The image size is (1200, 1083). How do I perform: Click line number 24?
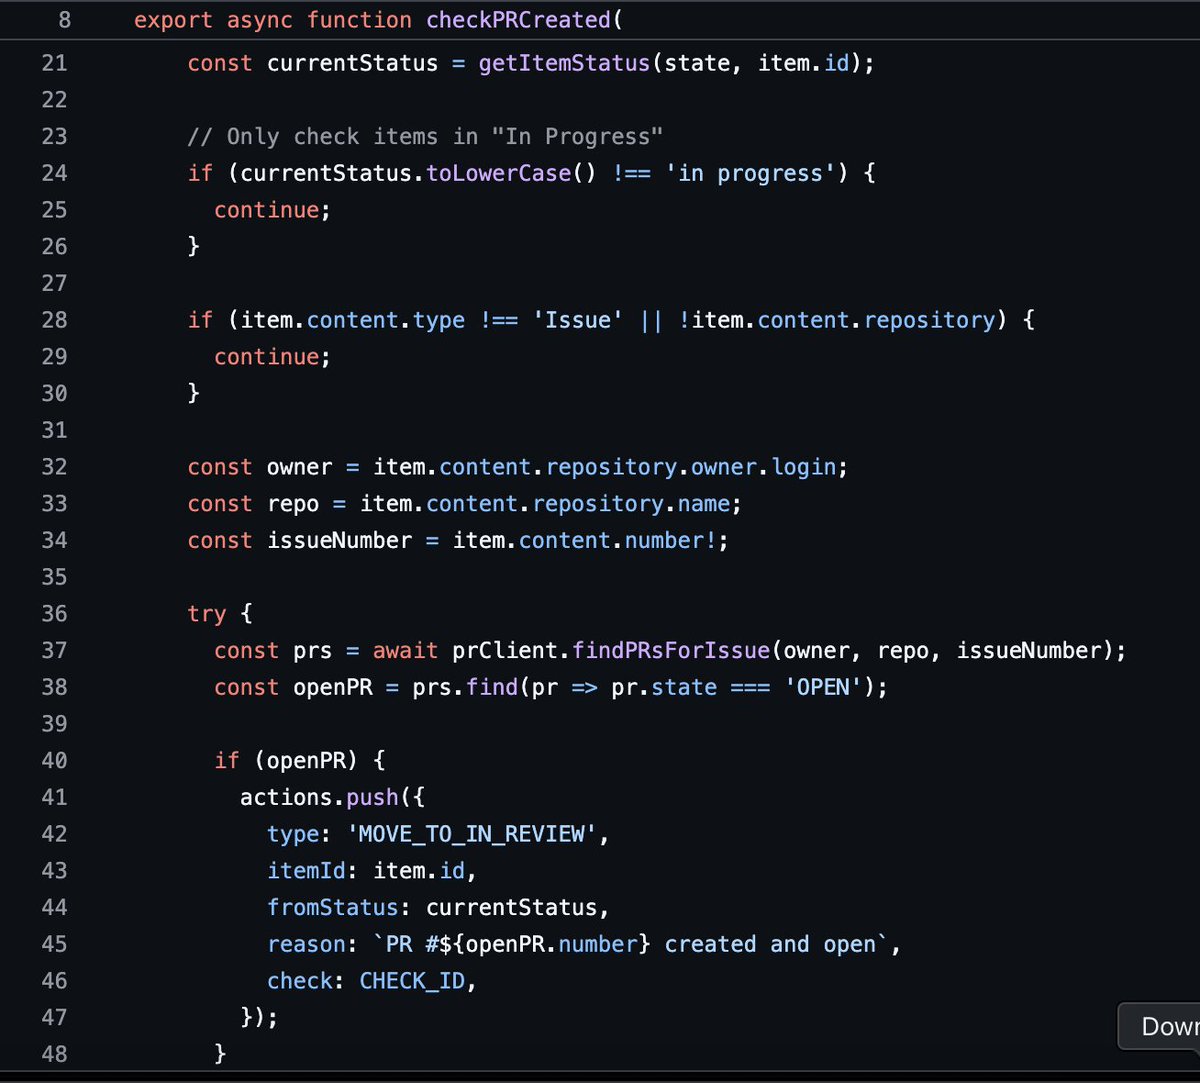point(54,173)
